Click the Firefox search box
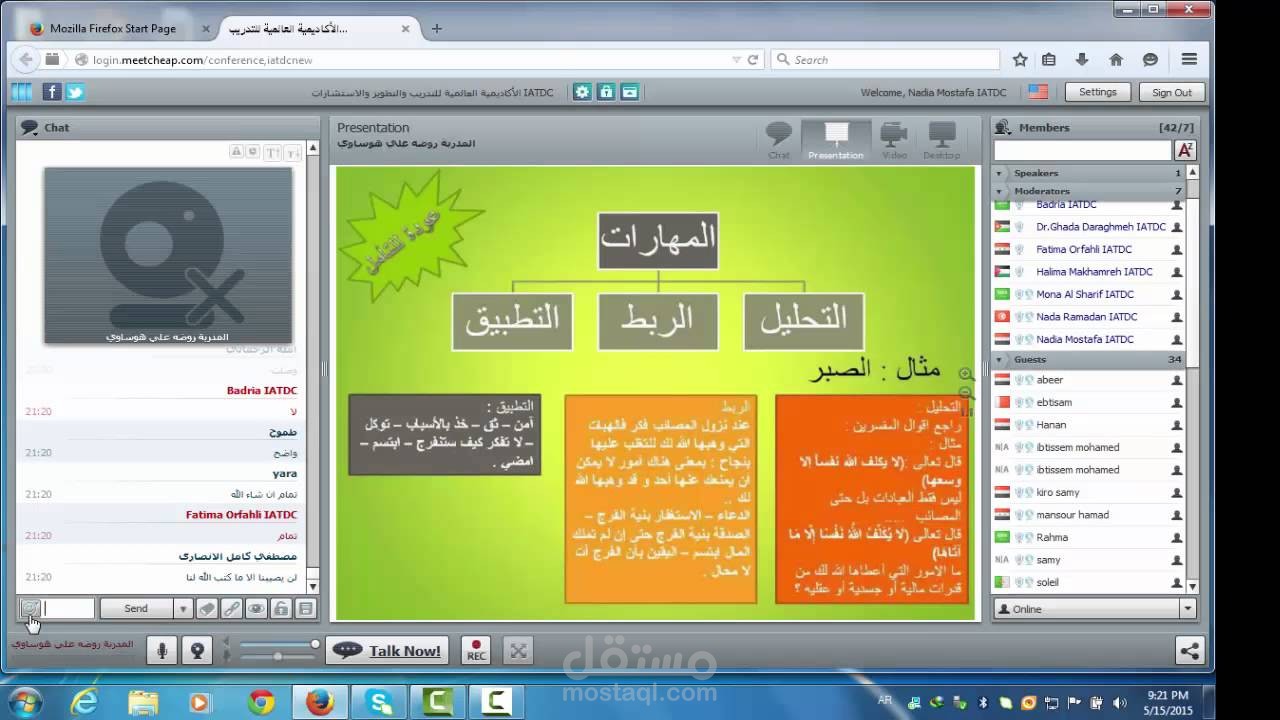 886,60
